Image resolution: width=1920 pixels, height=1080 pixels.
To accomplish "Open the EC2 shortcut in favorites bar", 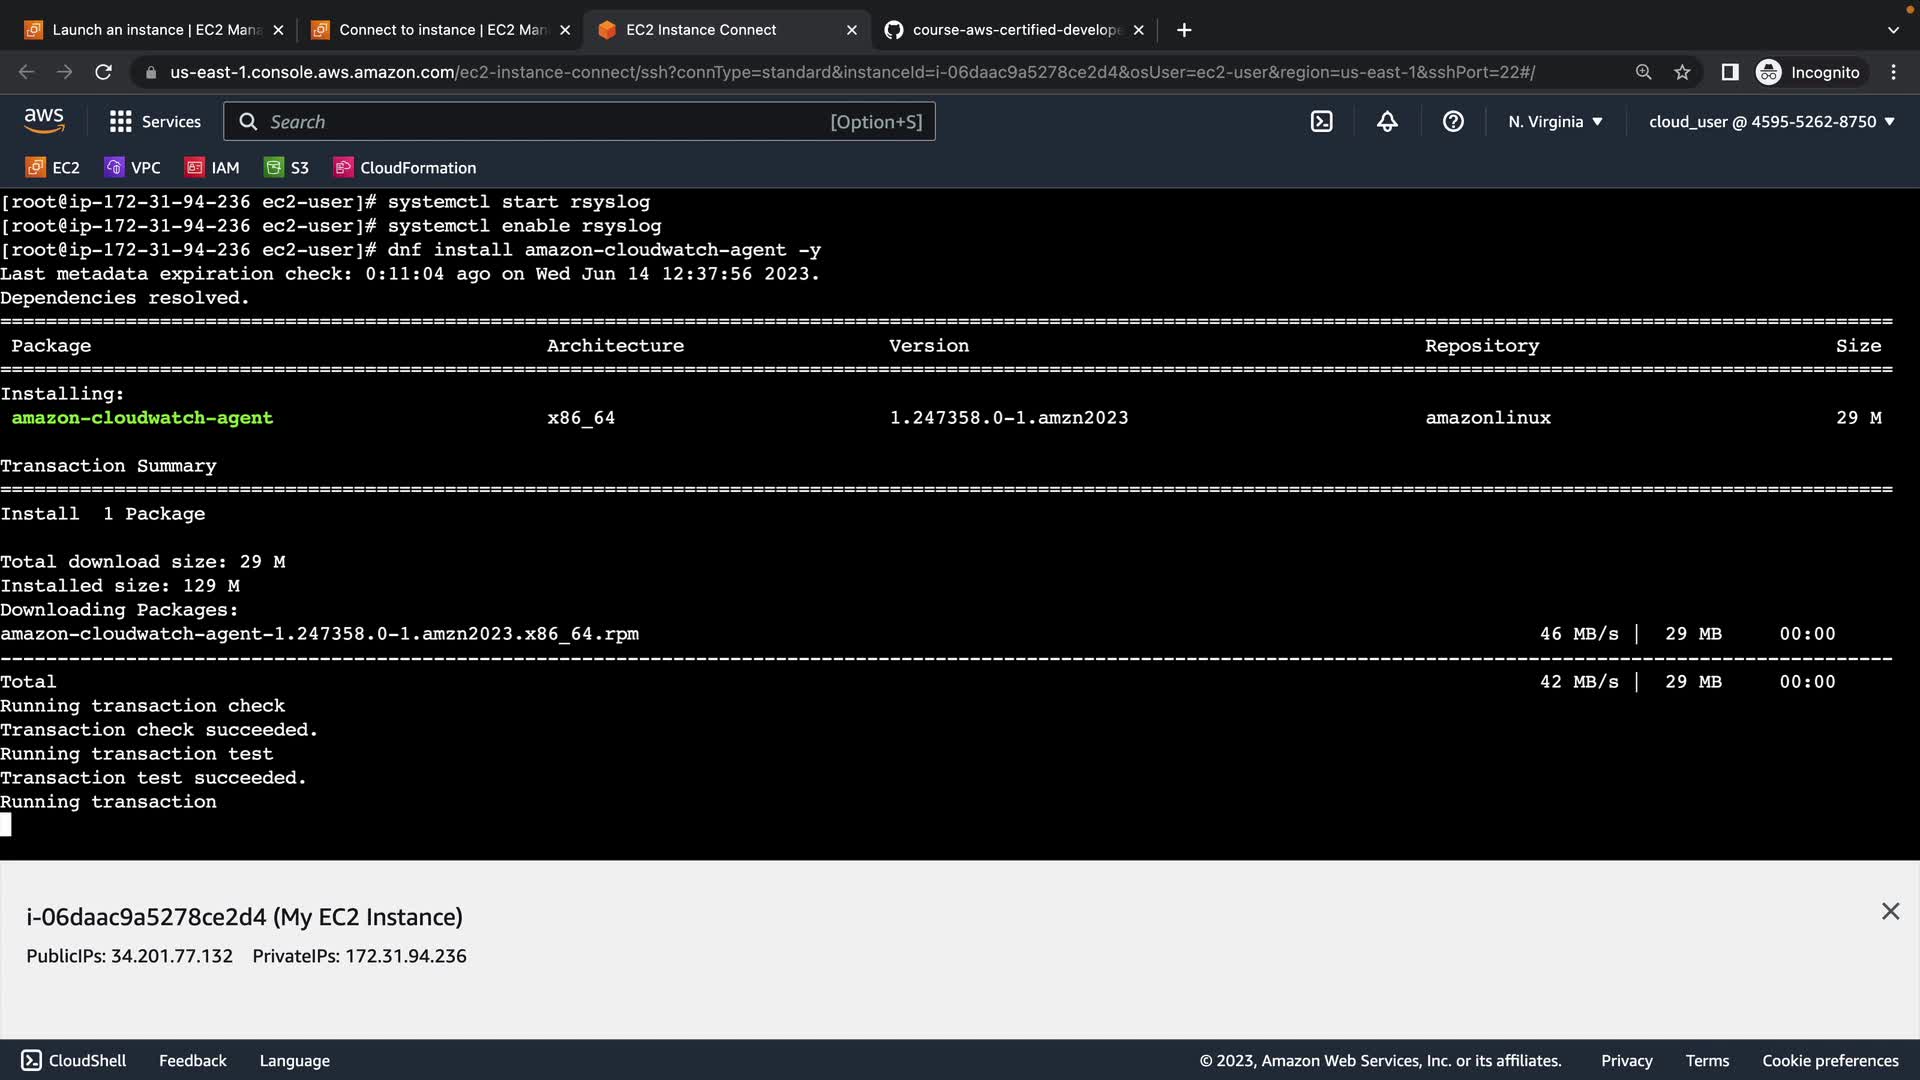I will coord(53,168).
